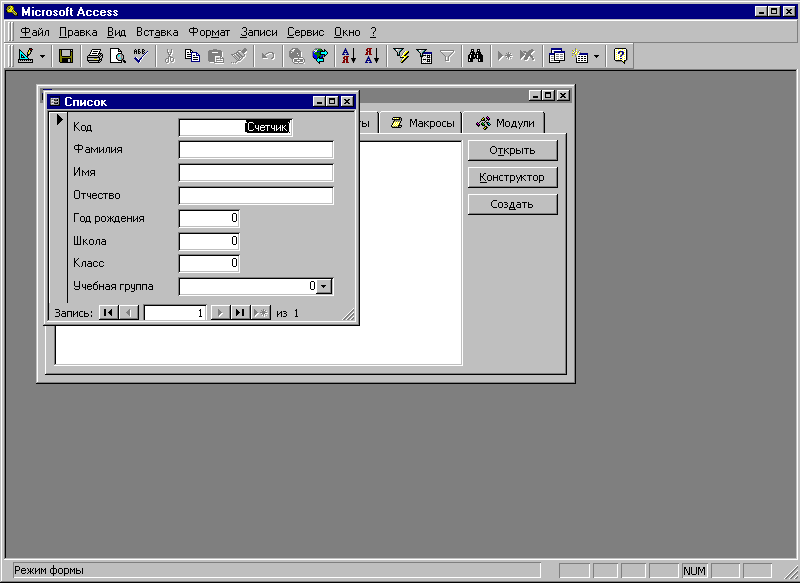Click the Filter by Form icon
Screen dimensions: 800x583
424,56
